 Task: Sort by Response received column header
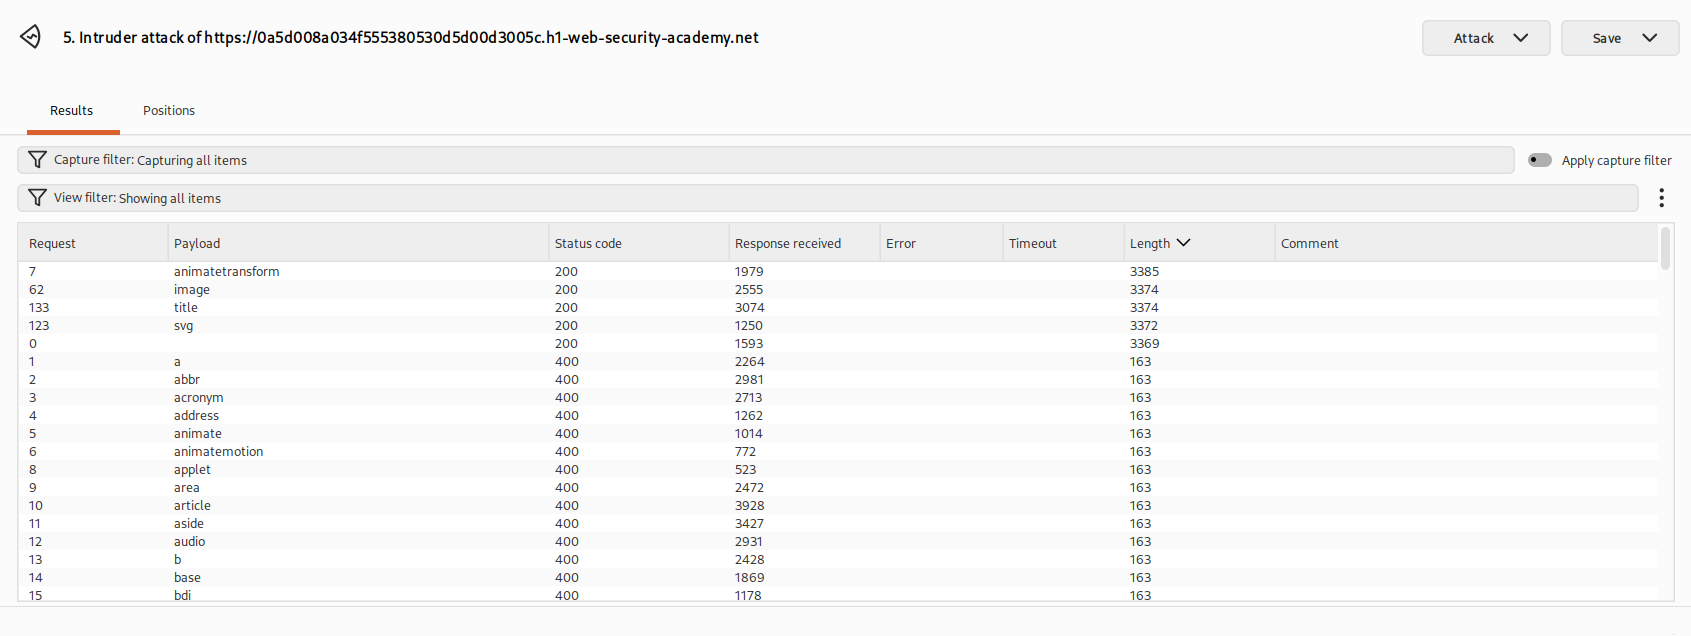coord(804,243)
